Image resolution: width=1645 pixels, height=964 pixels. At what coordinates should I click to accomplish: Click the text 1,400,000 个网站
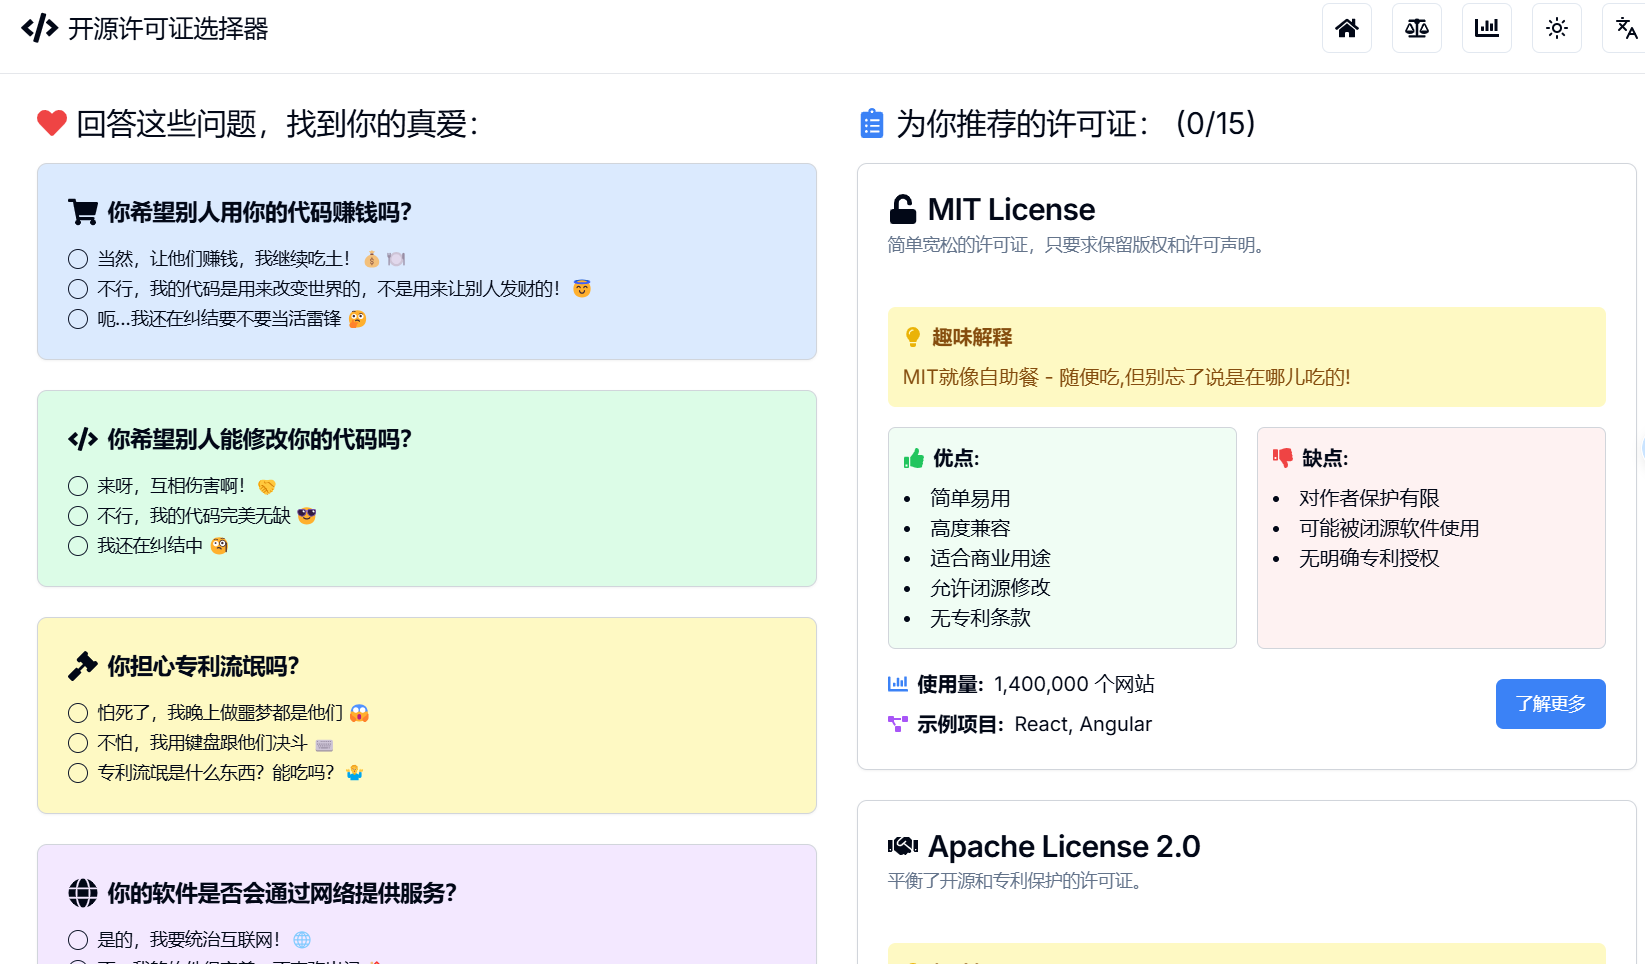(x=1074, y=684)
